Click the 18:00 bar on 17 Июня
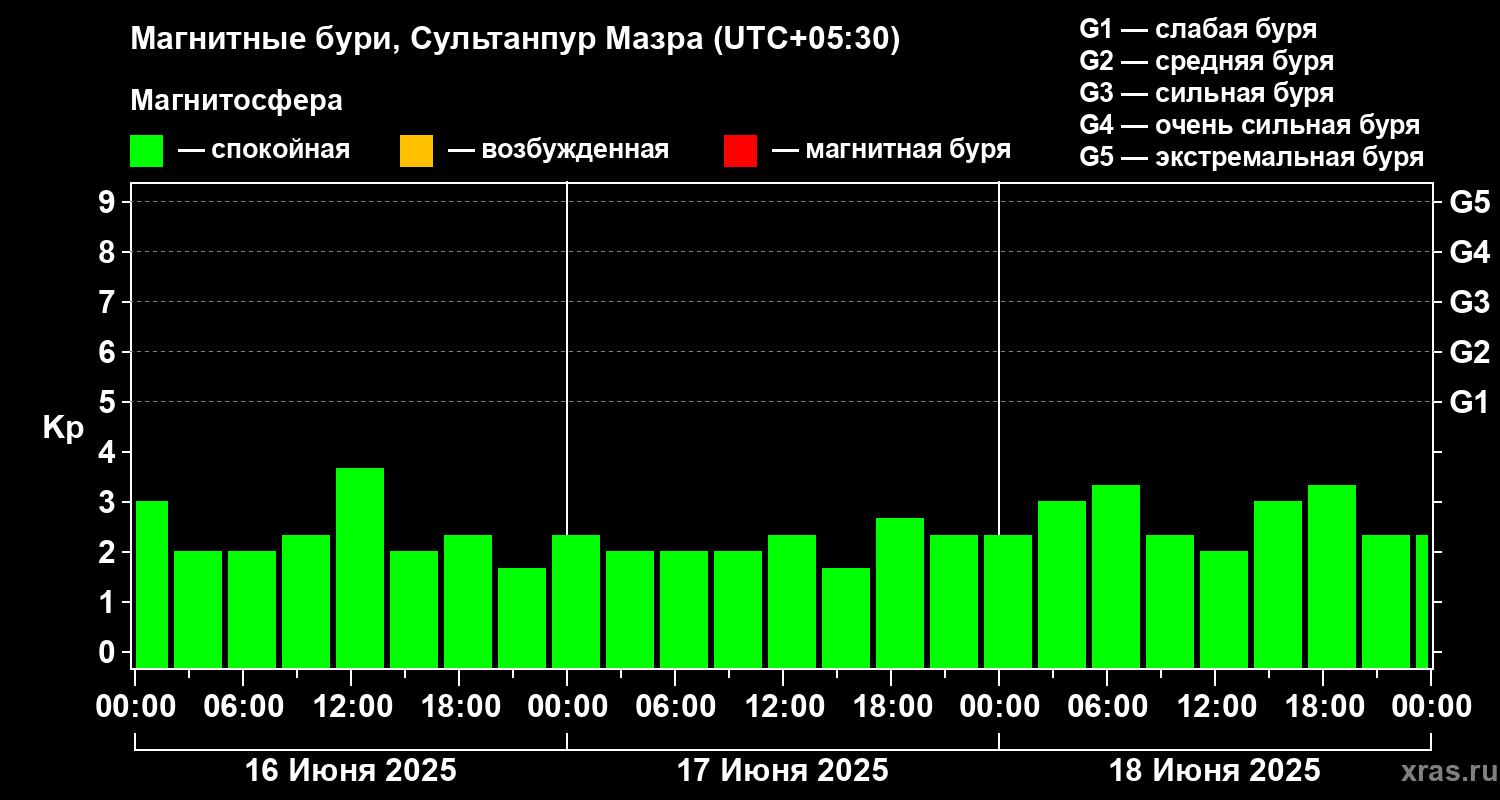 [x=900, y=593]
